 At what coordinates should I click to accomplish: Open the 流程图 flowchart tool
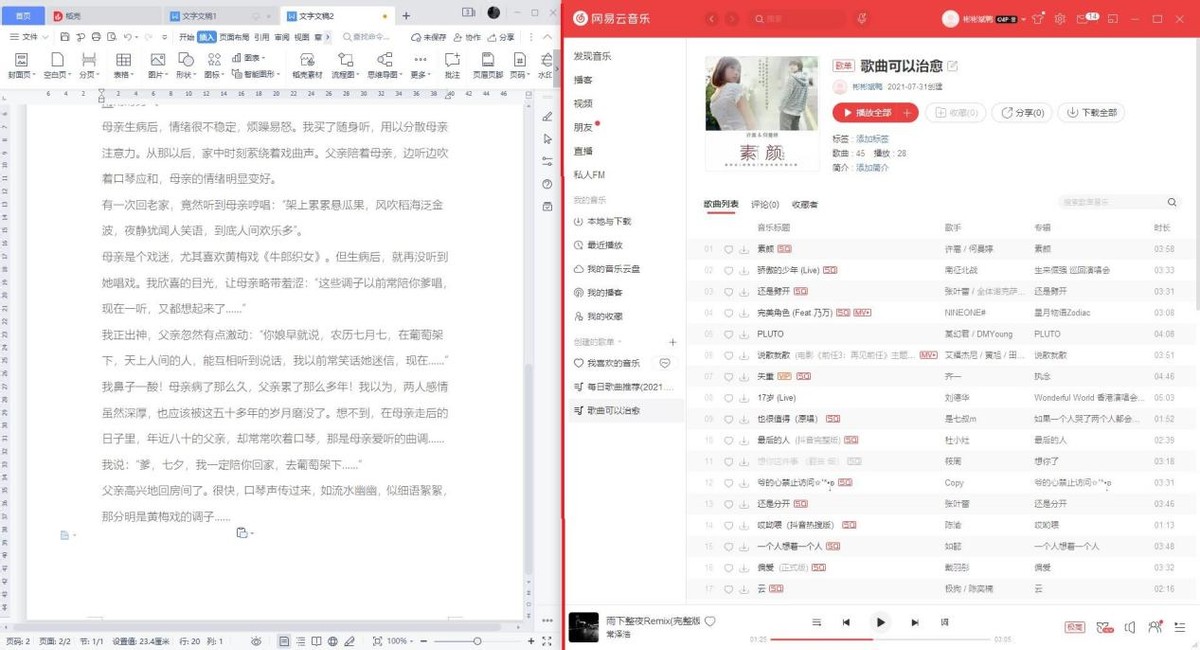(x=345, y=65)
